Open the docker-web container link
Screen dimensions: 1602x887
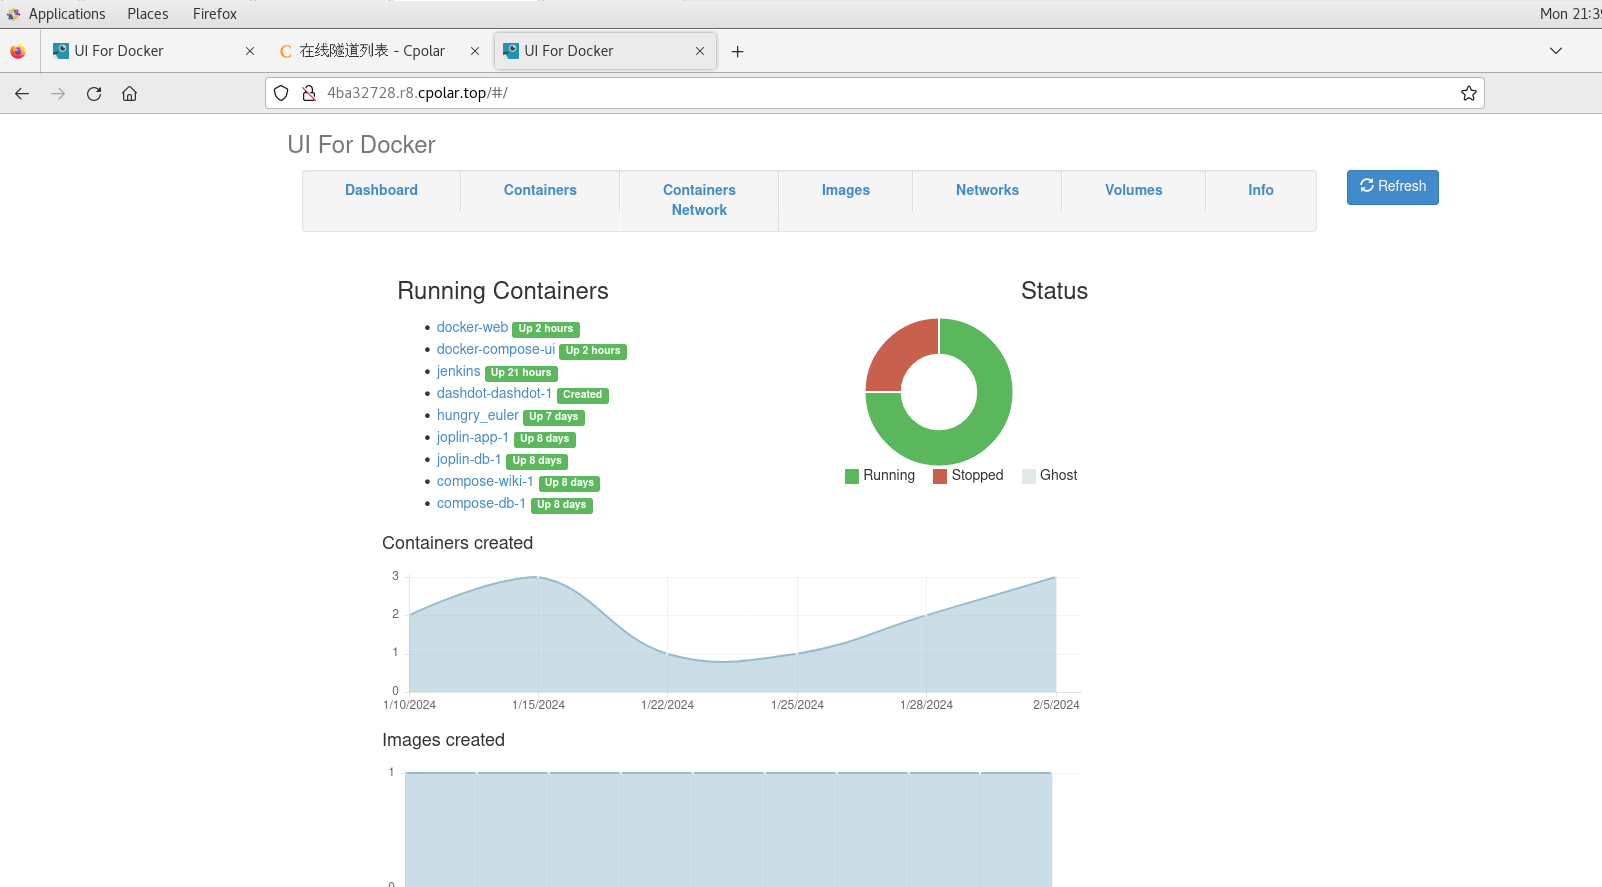click(x=472, y=327)
